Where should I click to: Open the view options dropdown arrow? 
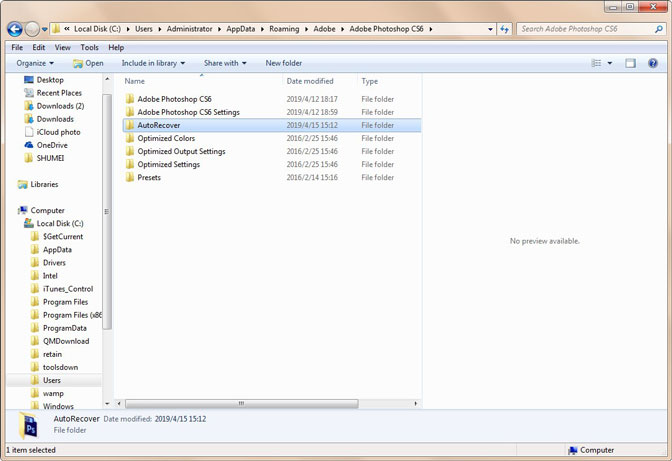pos(609,63)
